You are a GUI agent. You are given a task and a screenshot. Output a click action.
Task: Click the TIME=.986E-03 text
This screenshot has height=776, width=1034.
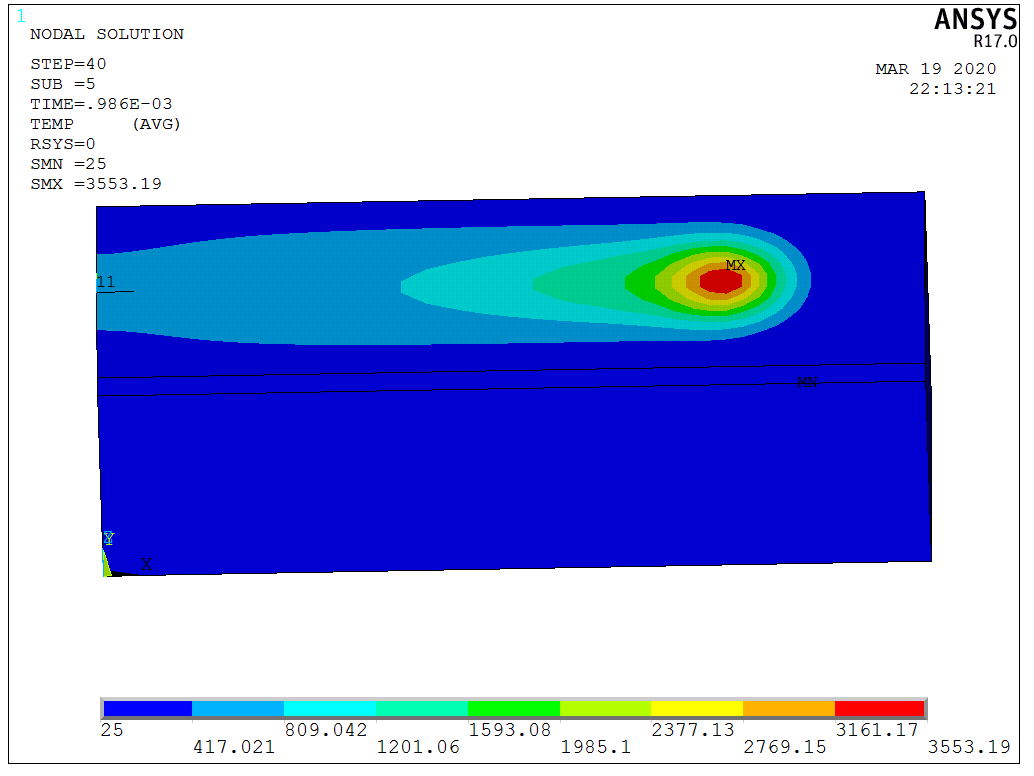click(101, 104)
